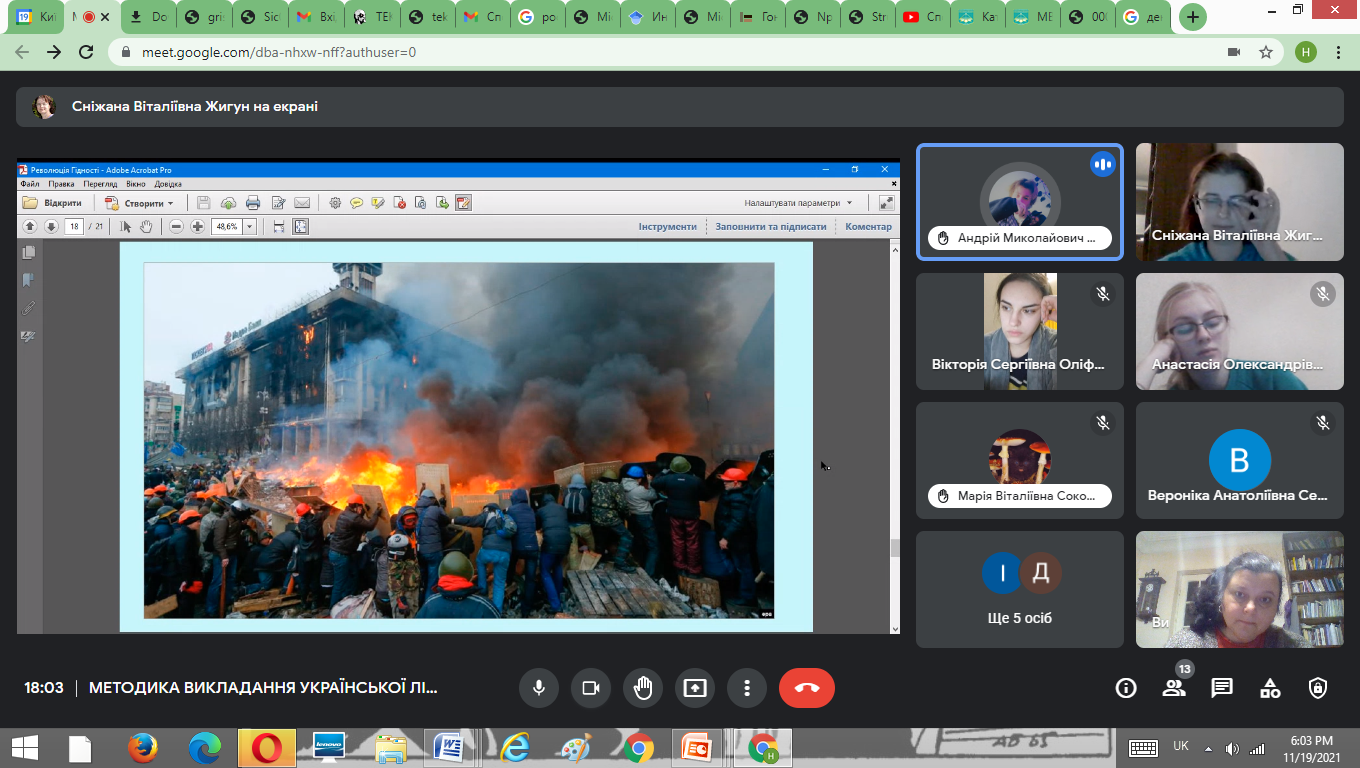Open the meeting details info icon

click(1126, 688)
